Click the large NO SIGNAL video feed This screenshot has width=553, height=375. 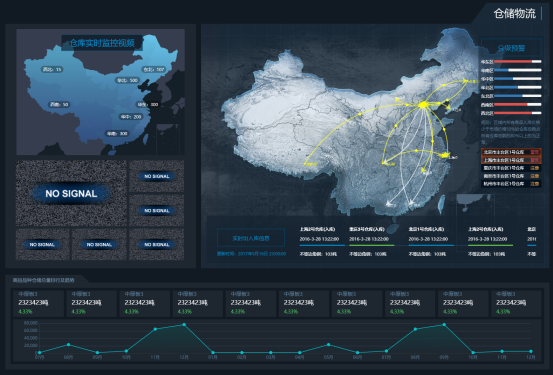click(x=71, y=193)
